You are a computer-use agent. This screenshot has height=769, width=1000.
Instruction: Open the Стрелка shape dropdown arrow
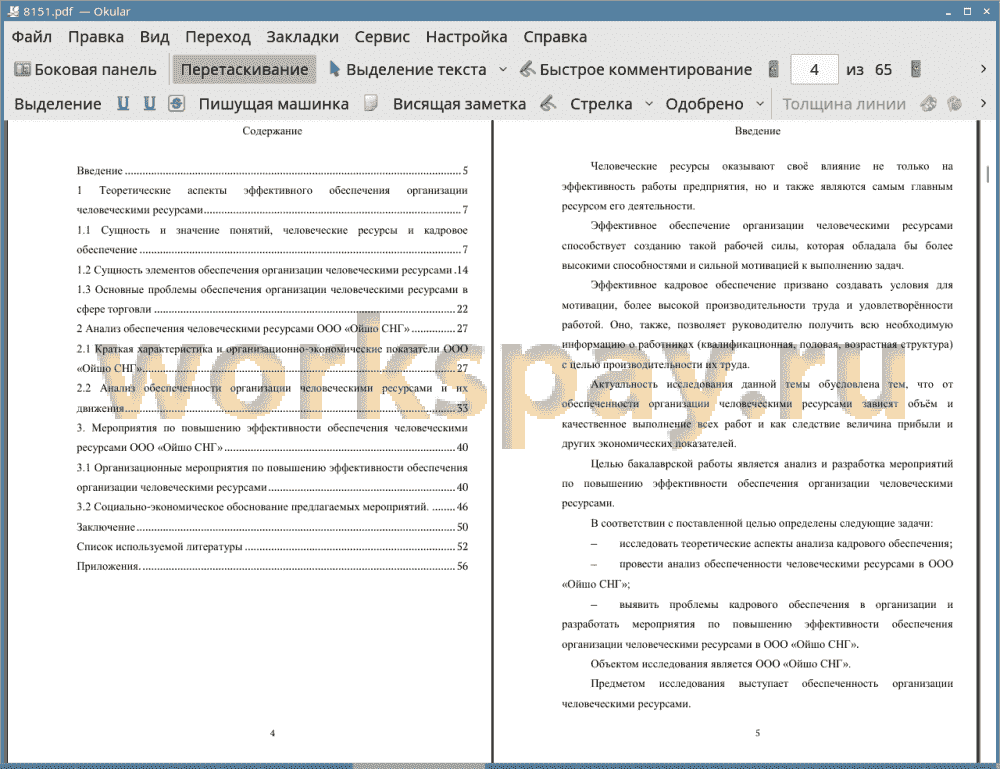649,104
